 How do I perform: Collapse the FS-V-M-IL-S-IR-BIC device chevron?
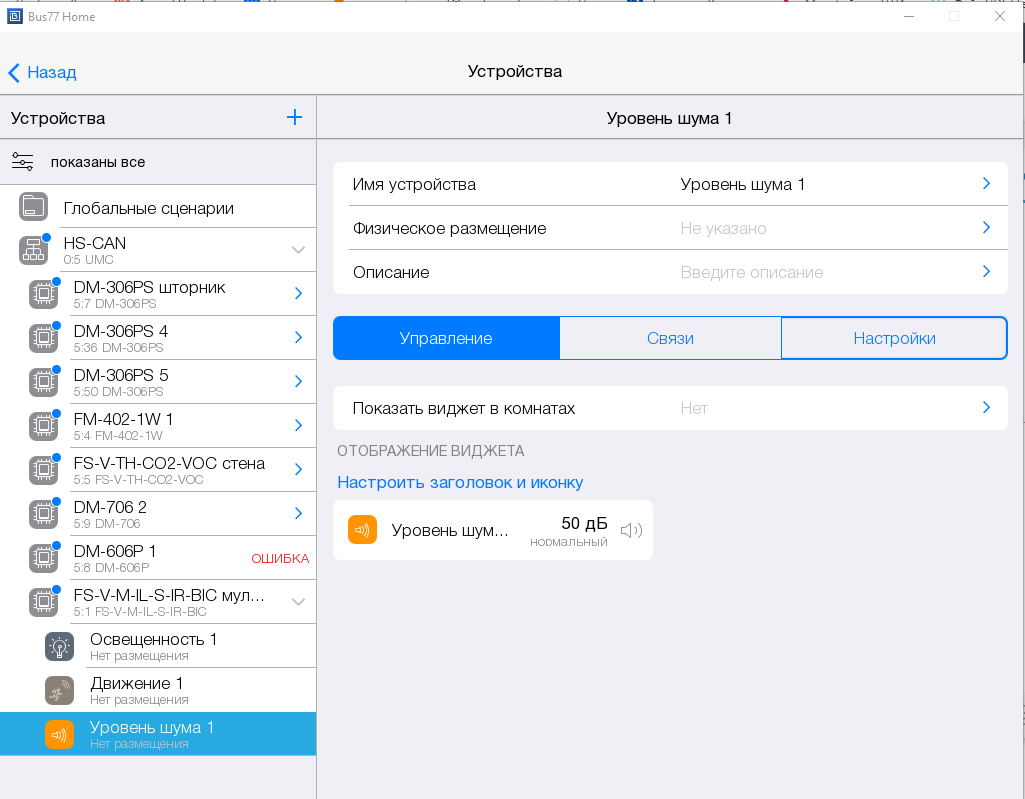298,602
